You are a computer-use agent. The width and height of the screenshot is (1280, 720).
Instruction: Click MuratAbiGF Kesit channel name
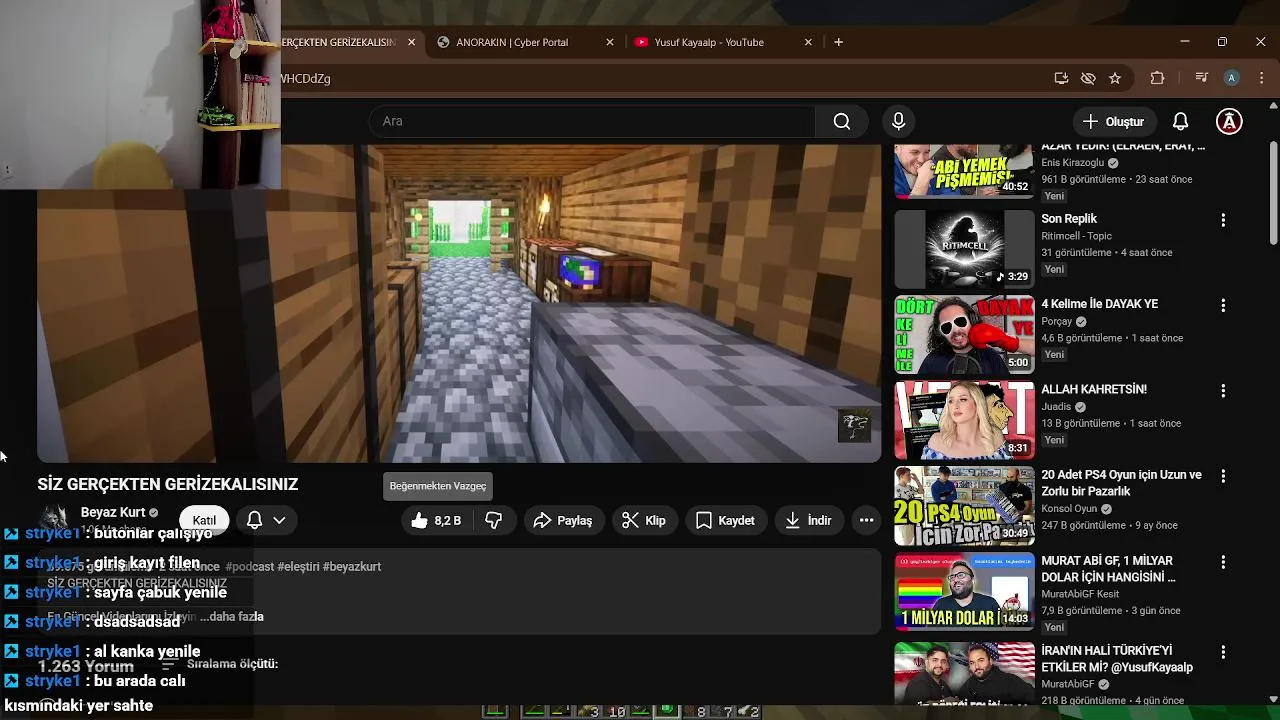tap(1080, 594)
